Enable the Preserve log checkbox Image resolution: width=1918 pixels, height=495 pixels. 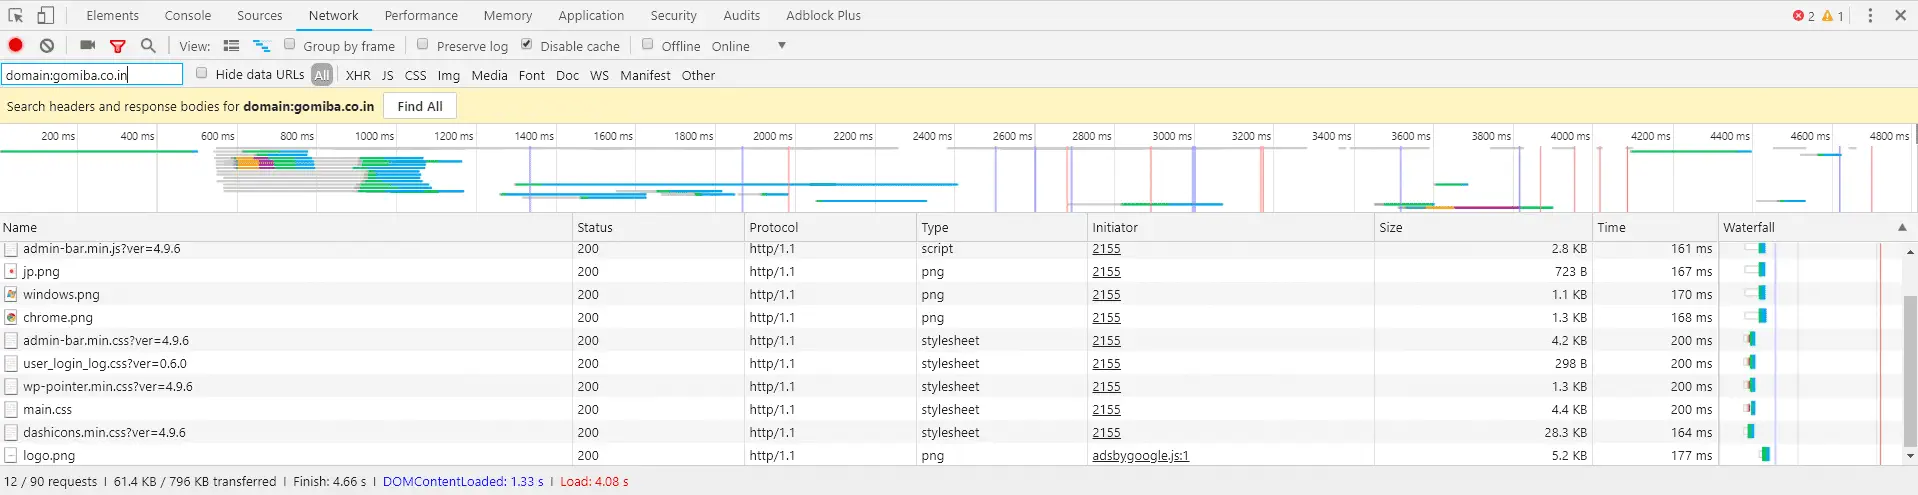pyautogui.click(x=423, y=44)
